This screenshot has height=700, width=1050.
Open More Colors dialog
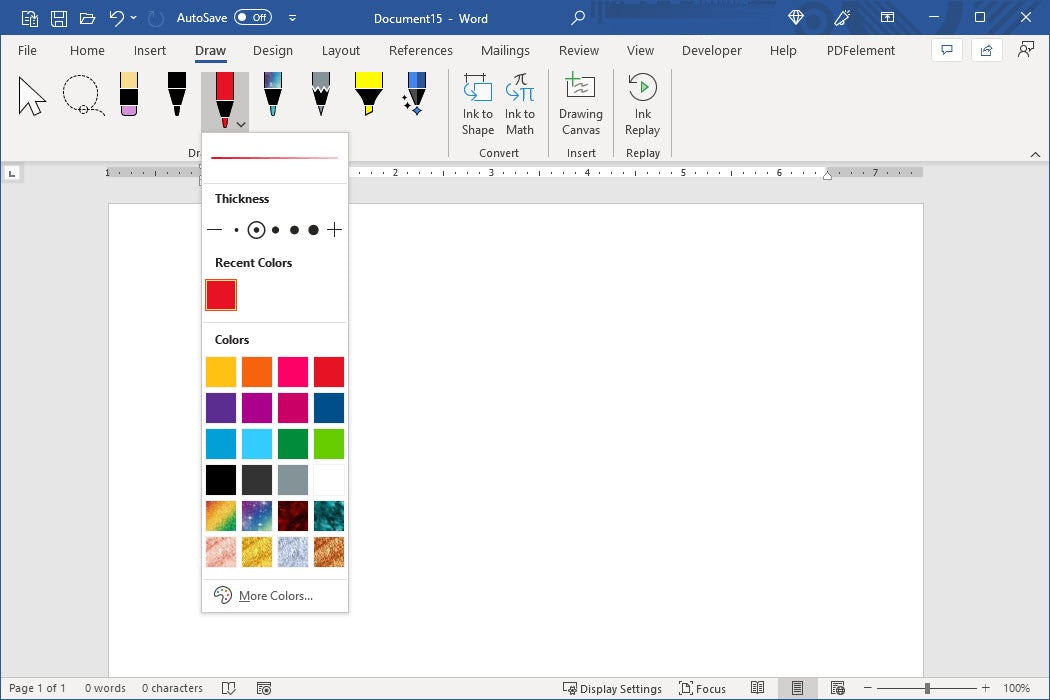[275, 596]
